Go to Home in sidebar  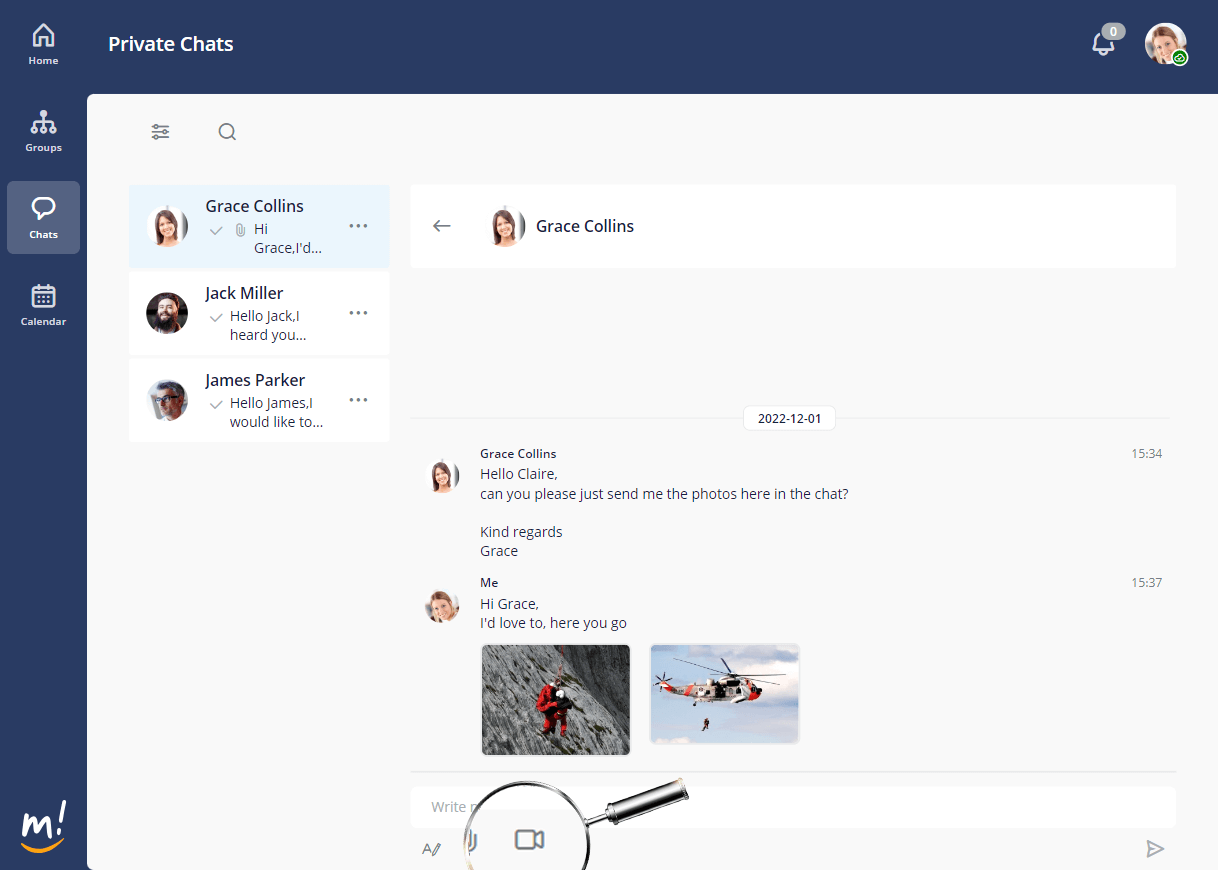[43, 46]
